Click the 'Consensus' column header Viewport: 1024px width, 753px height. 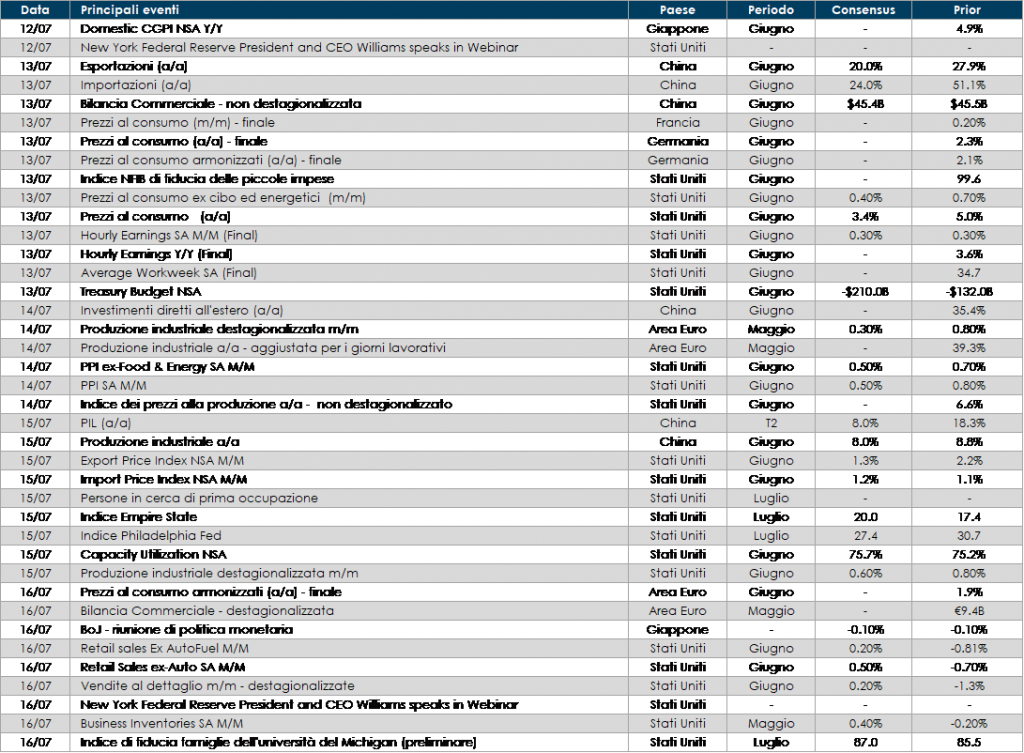point(863,10)
